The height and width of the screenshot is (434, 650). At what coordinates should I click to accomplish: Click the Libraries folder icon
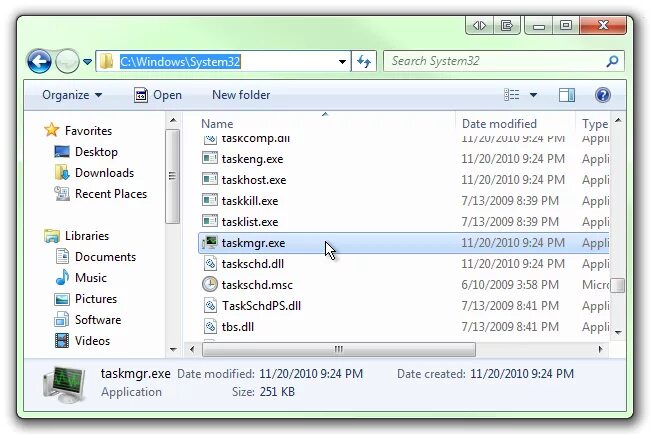52,236
